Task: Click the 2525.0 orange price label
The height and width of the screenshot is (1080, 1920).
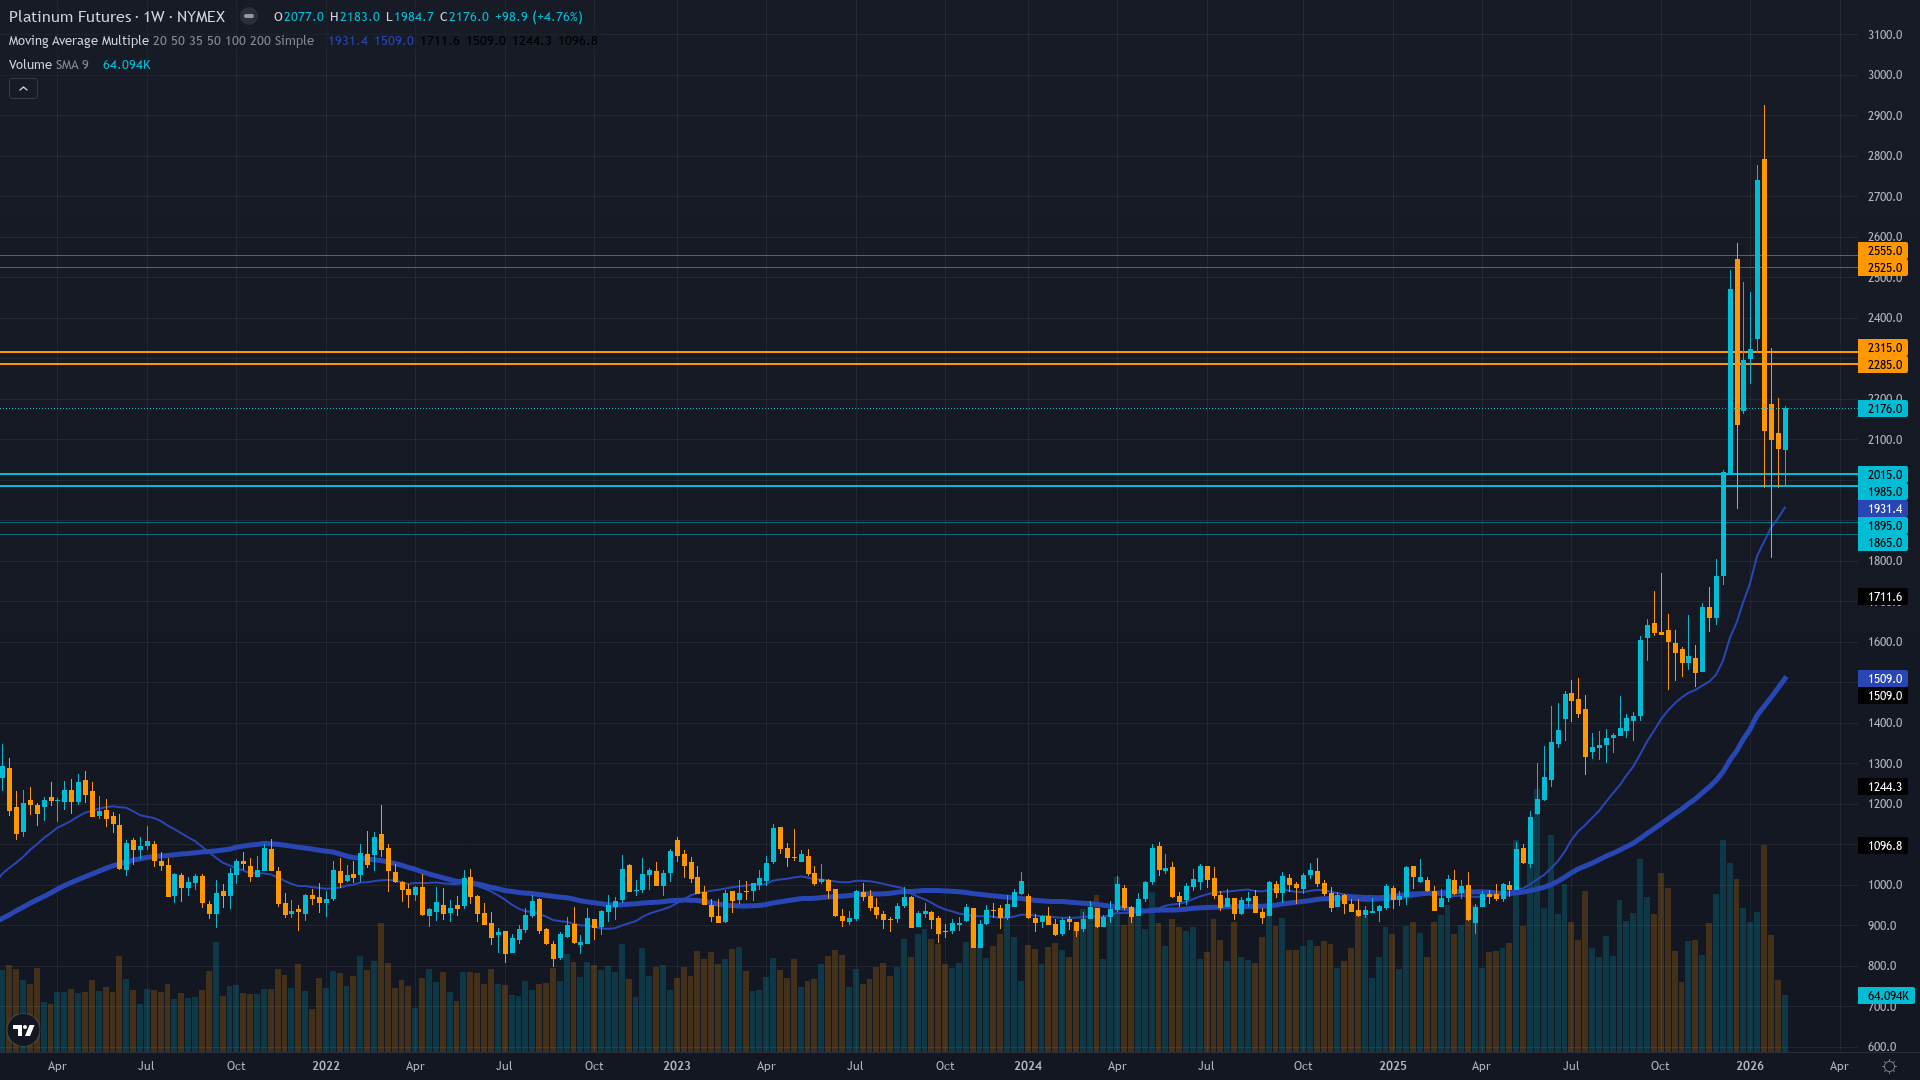Action: 1883,268
